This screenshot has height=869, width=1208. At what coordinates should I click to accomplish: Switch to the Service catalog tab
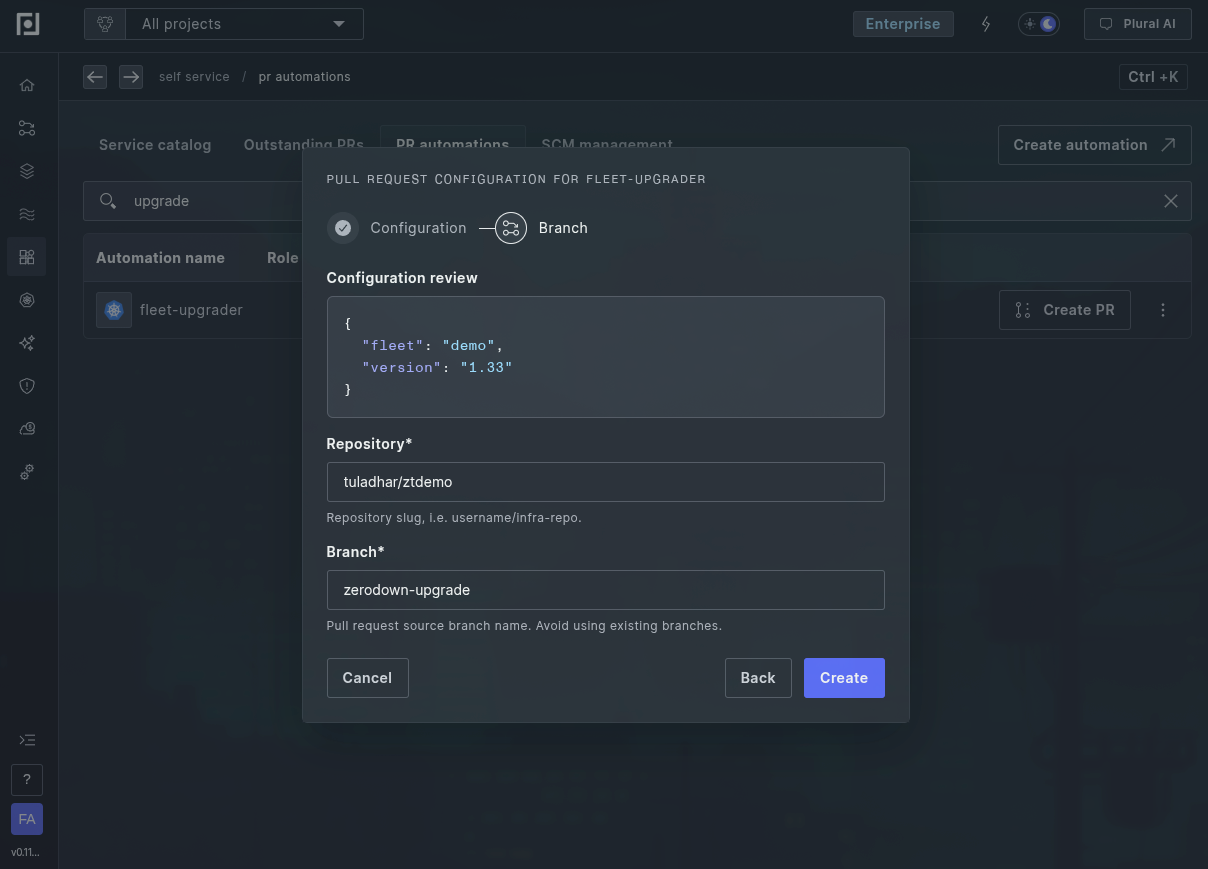tap(155, 145)
